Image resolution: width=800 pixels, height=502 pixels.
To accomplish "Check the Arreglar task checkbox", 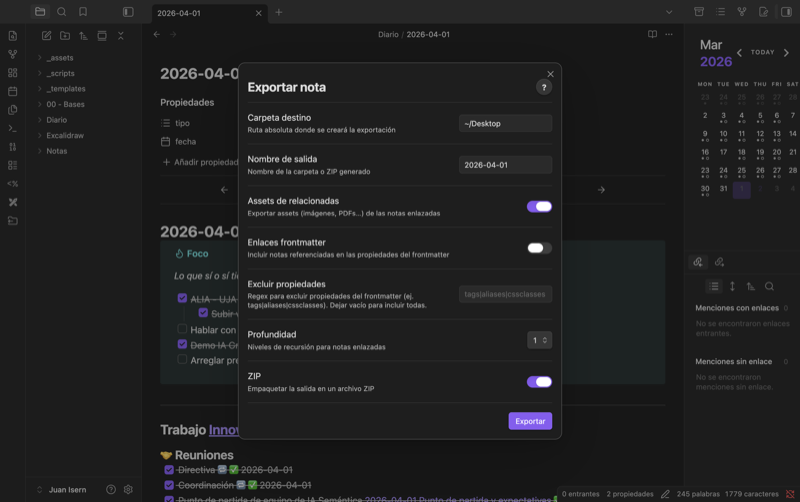I will tap(182, 359).
